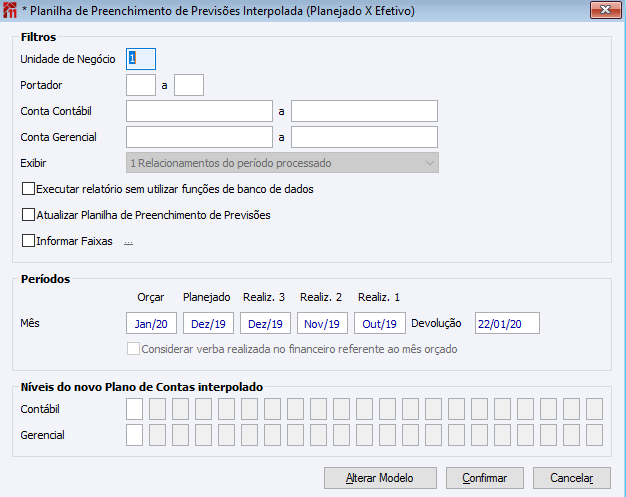Toggle Atualizar Planilha de Preenchimento de Previsões
The width and height of the screenshot is (626, 497).
pyautogui.click(x=28, y=214)
